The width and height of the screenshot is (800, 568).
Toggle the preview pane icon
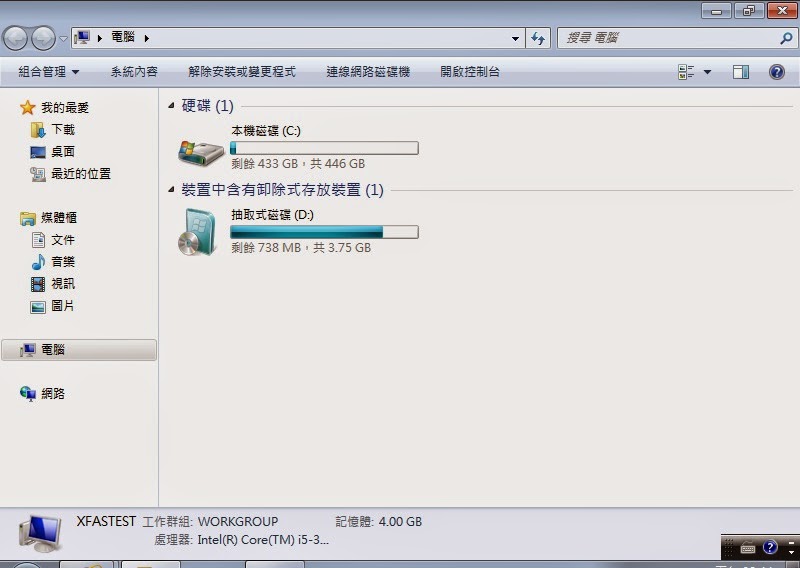click(741, 72)
